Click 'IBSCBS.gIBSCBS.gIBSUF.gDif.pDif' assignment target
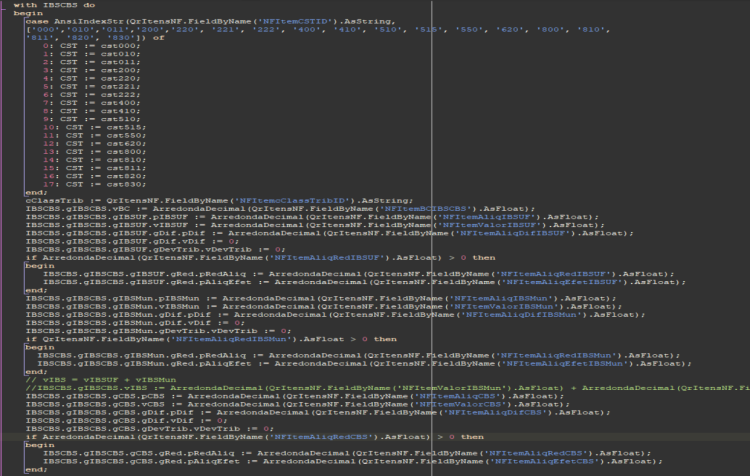The image size is (750, 476). (x=115, y=233)
